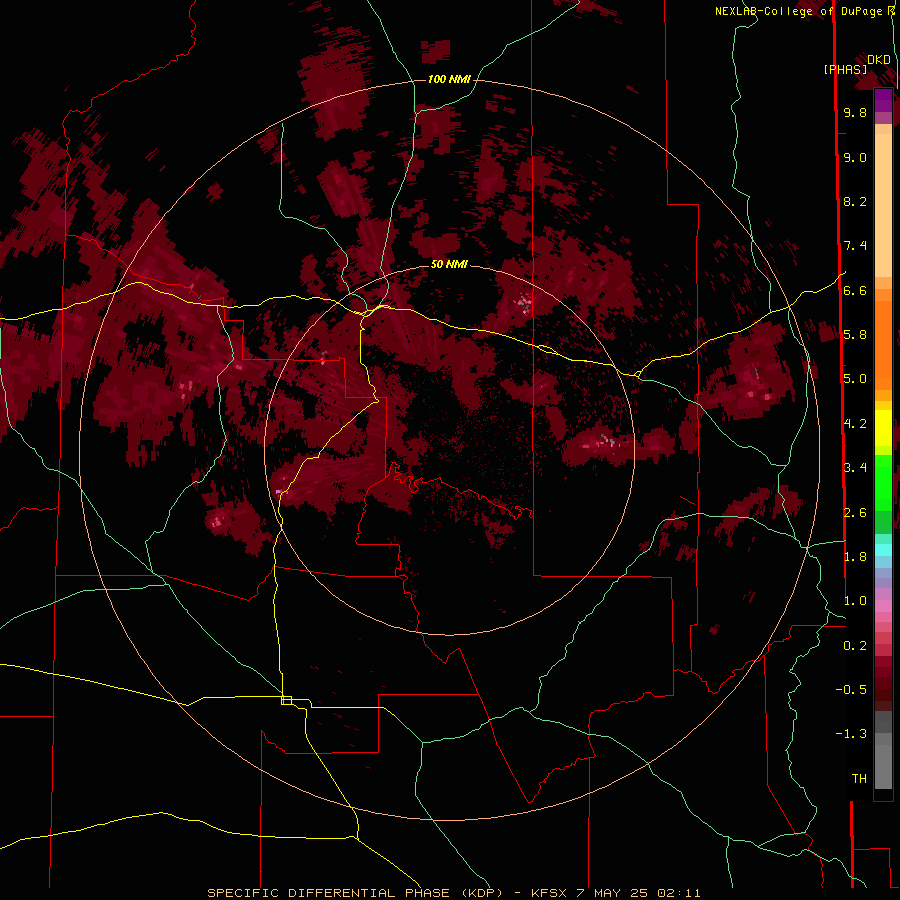The width and height of the screenshot is (900, 900).
Task: Click the 5.8 value on the color scale
Action: (x=855, y=335)
